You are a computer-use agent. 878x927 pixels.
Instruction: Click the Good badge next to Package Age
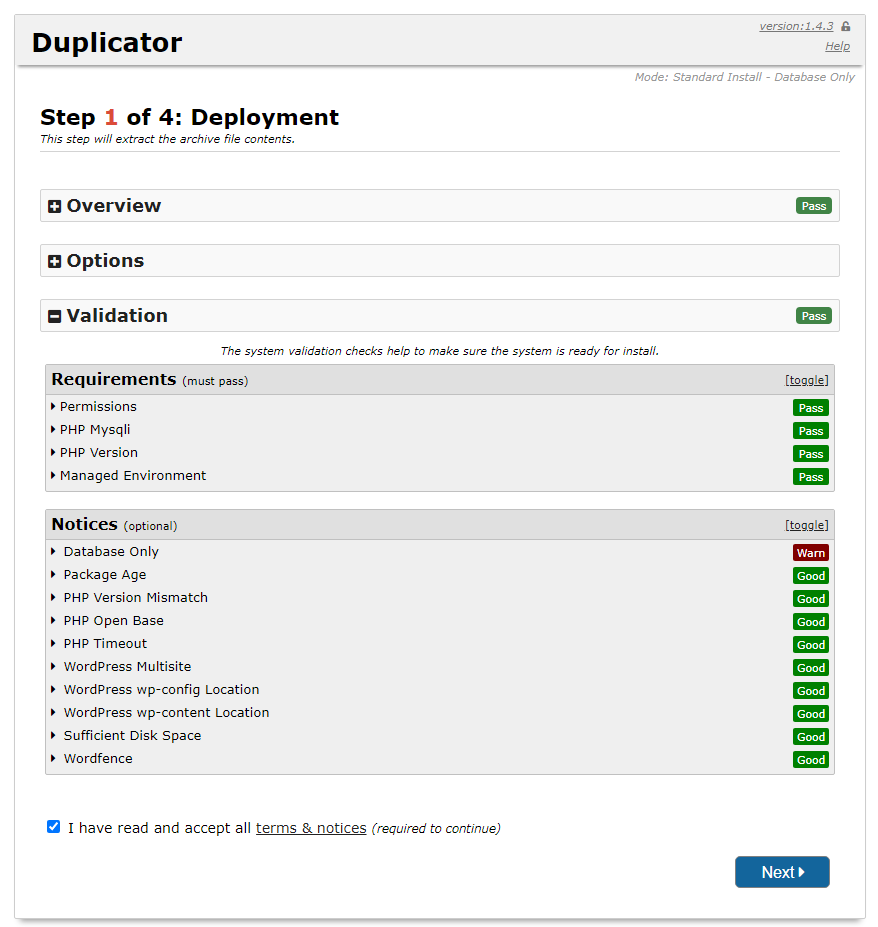[x=811, y=575]
